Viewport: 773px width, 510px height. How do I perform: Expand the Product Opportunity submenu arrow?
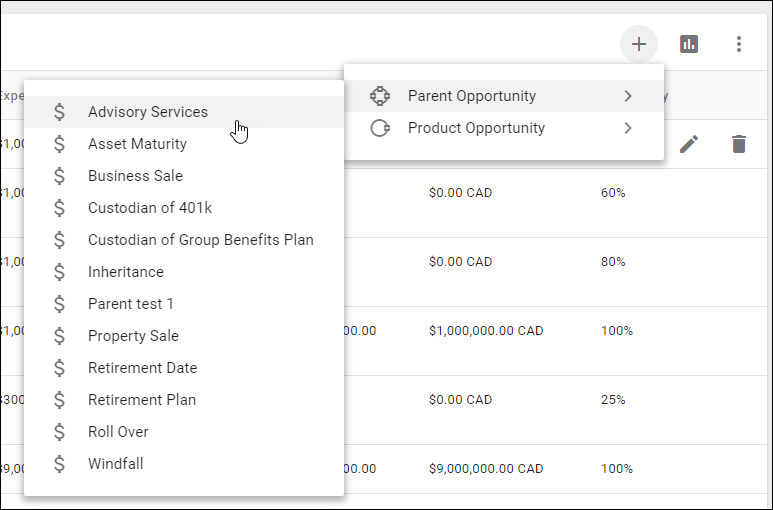point(628,128)
